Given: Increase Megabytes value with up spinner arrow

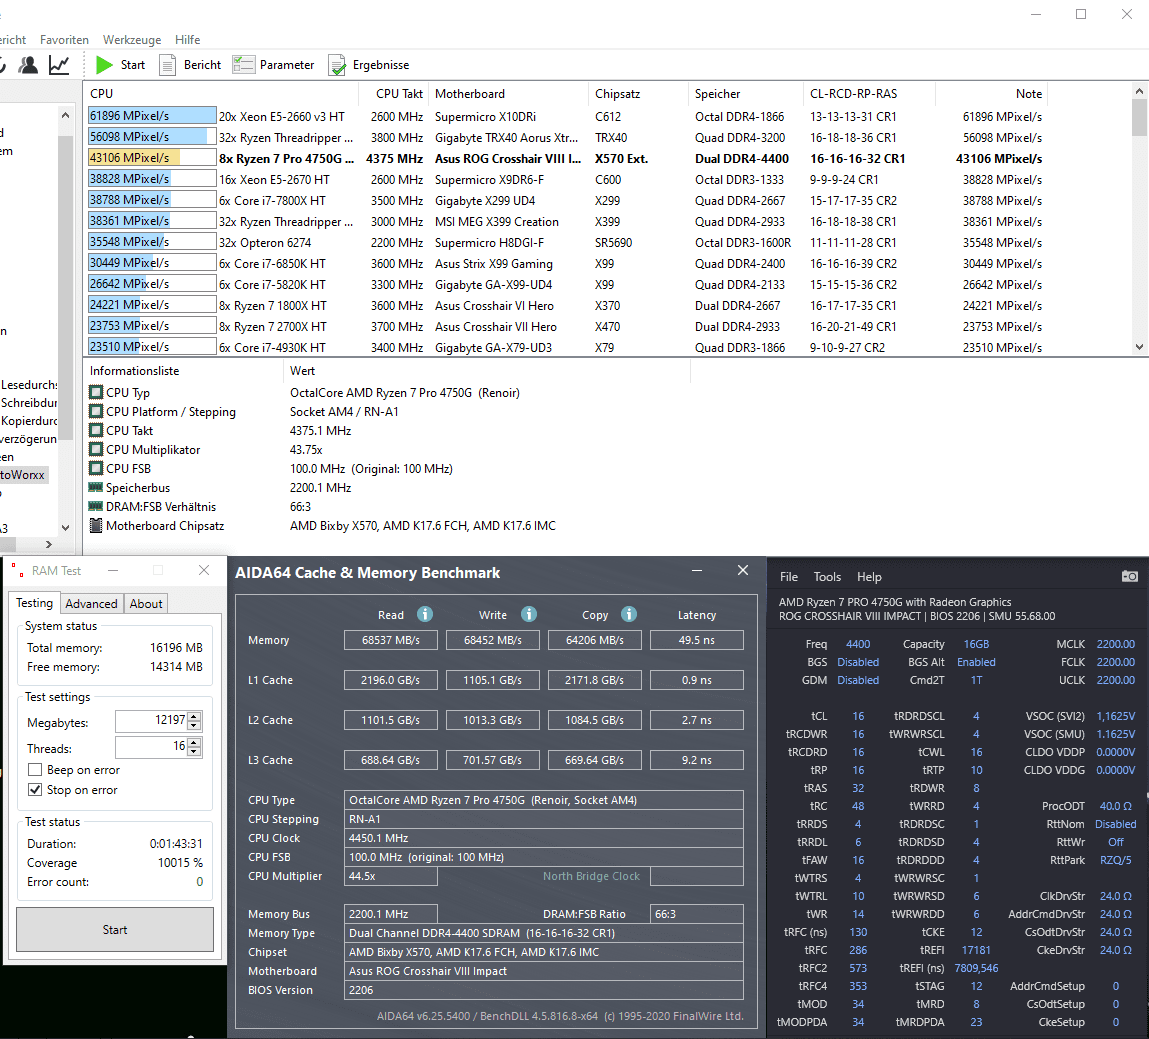Looking at the screenshot, I should click(193, 717).
